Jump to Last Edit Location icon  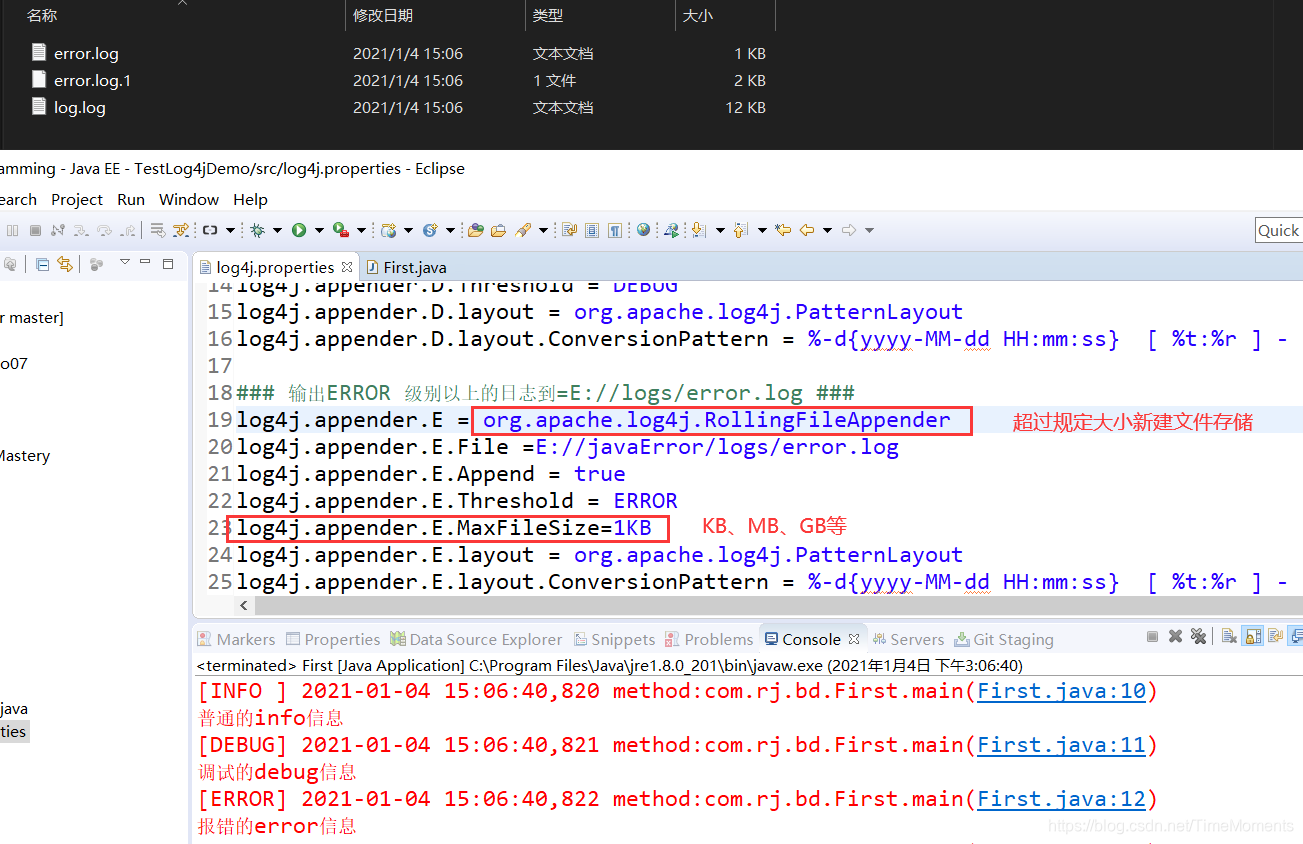[783, 230]
